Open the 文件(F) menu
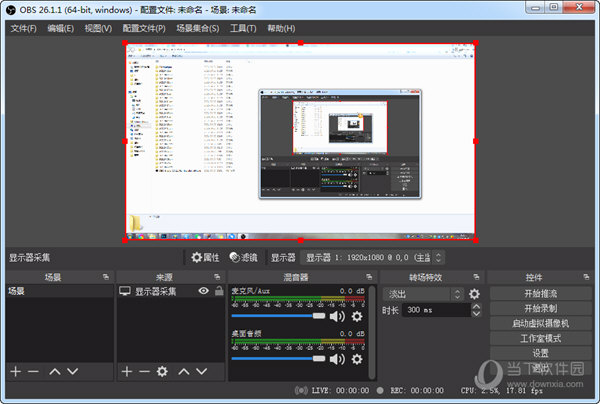The image size is (600, 404). coord(23,28)
